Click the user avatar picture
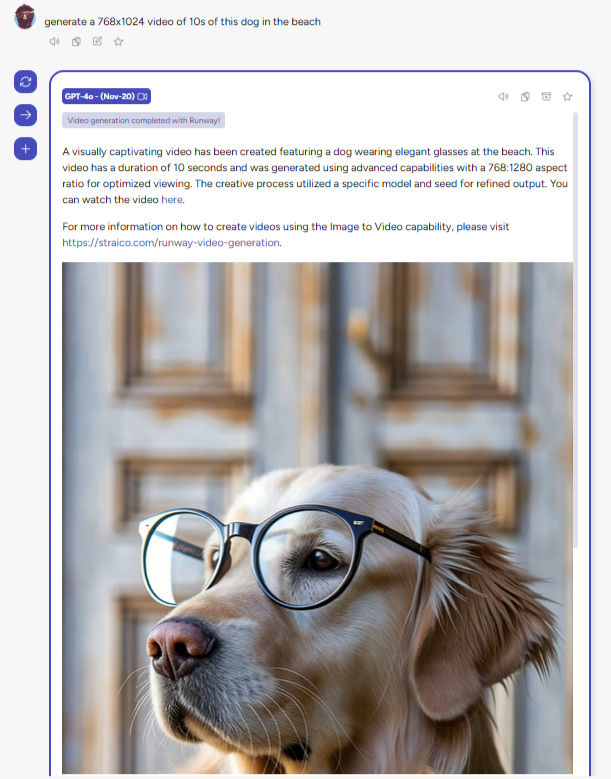 pos(24,17)
